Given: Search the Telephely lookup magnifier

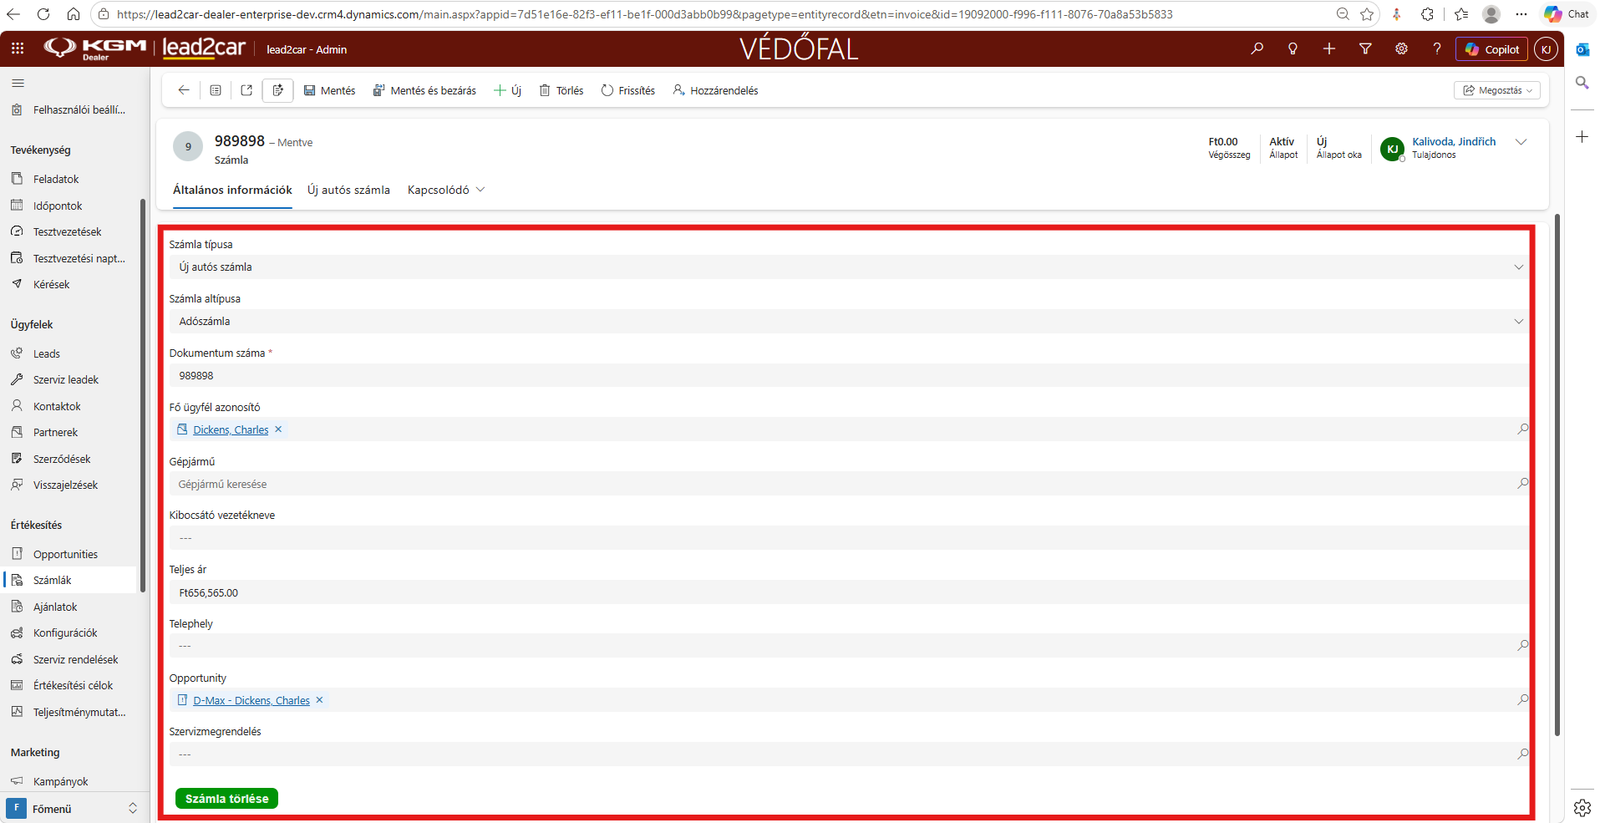Looking at the screenshot, I should 1522,646.
